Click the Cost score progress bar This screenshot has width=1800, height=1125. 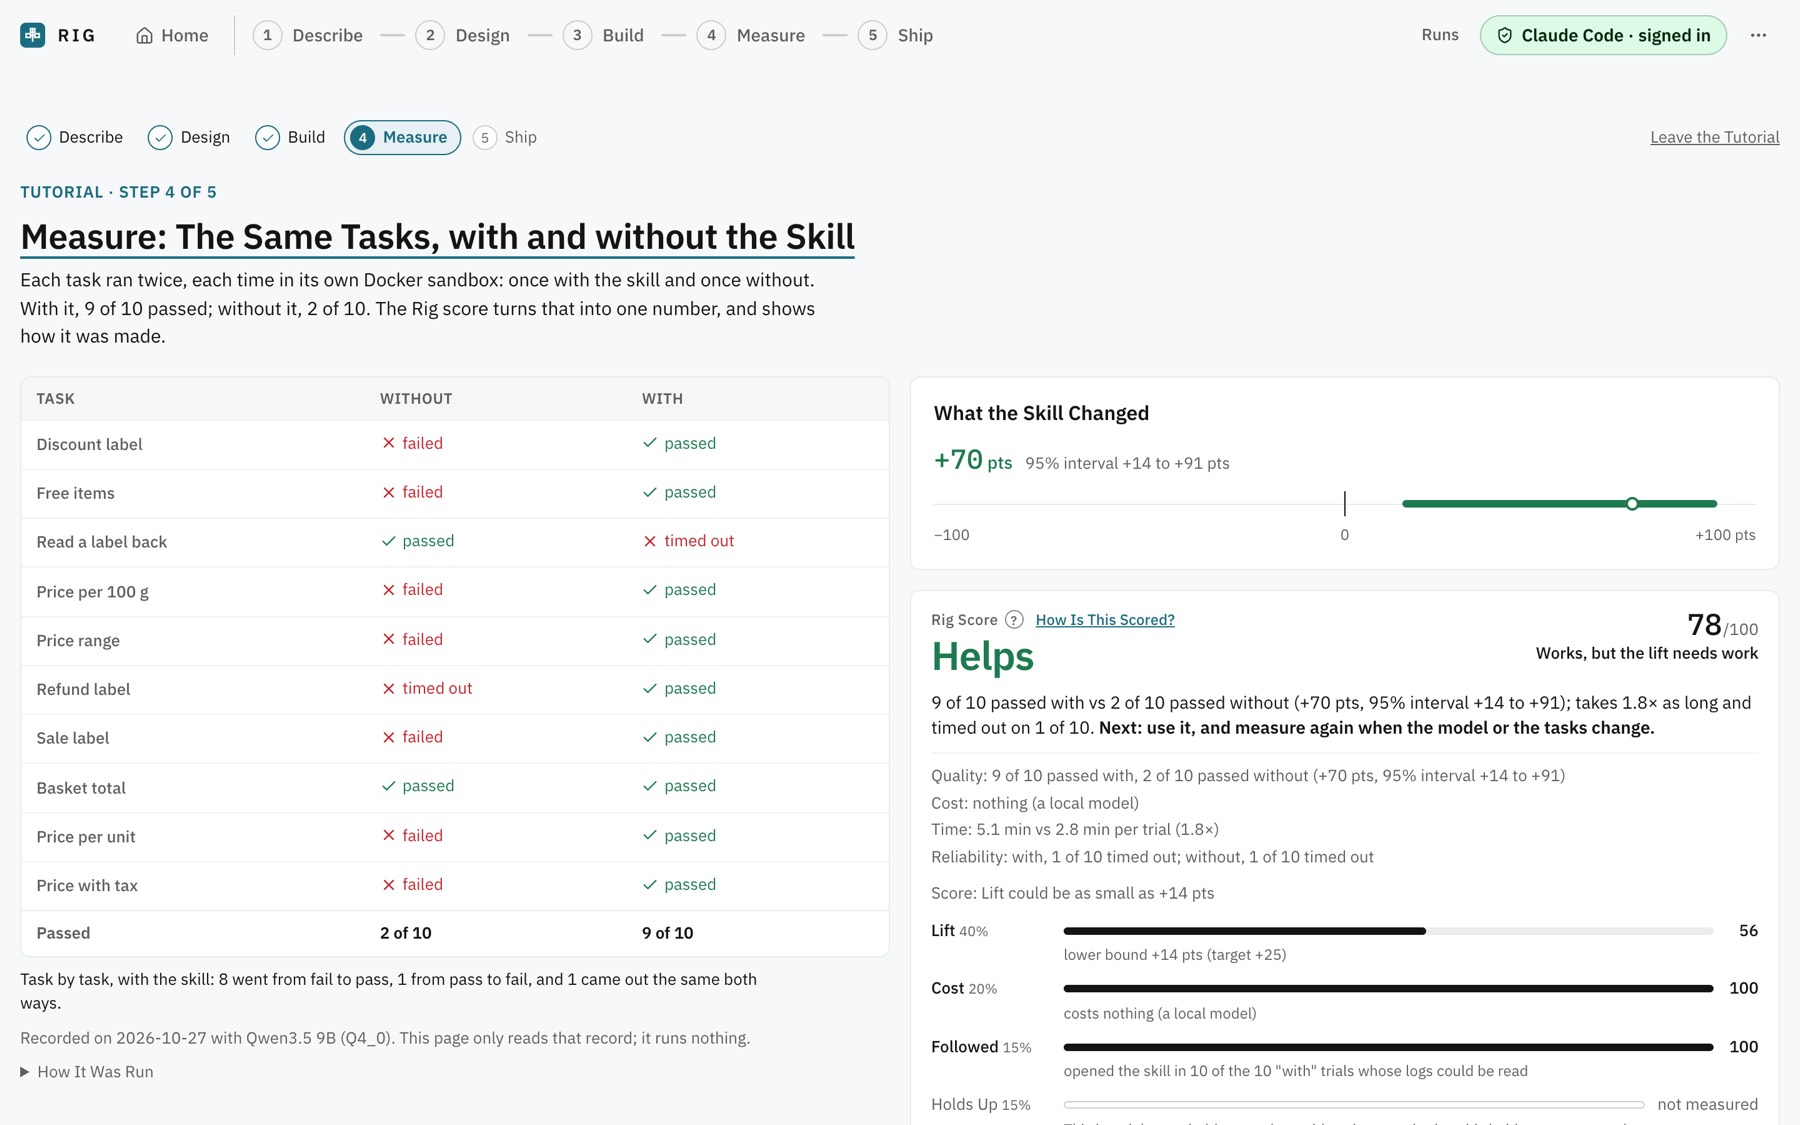[x=1388, y=988]
